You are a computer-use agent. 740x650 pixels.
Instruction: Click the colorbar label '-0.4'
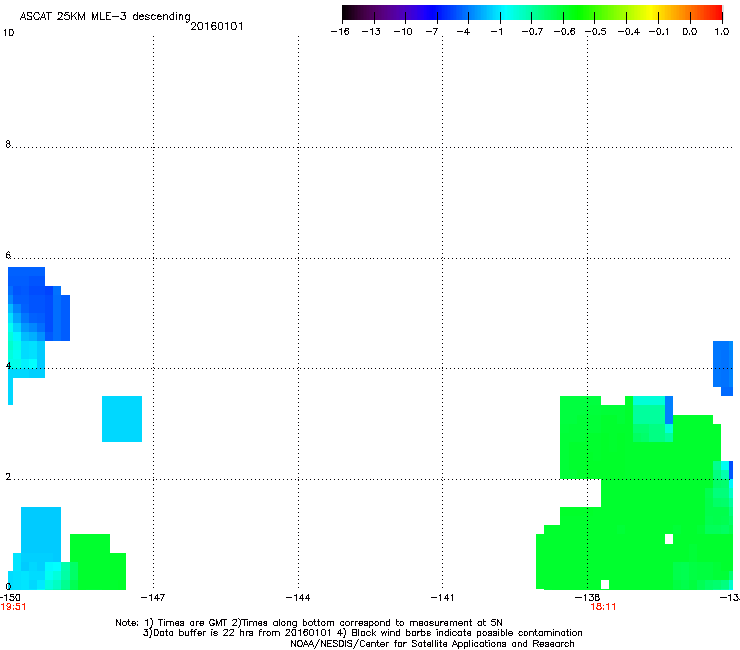(629, 32)
